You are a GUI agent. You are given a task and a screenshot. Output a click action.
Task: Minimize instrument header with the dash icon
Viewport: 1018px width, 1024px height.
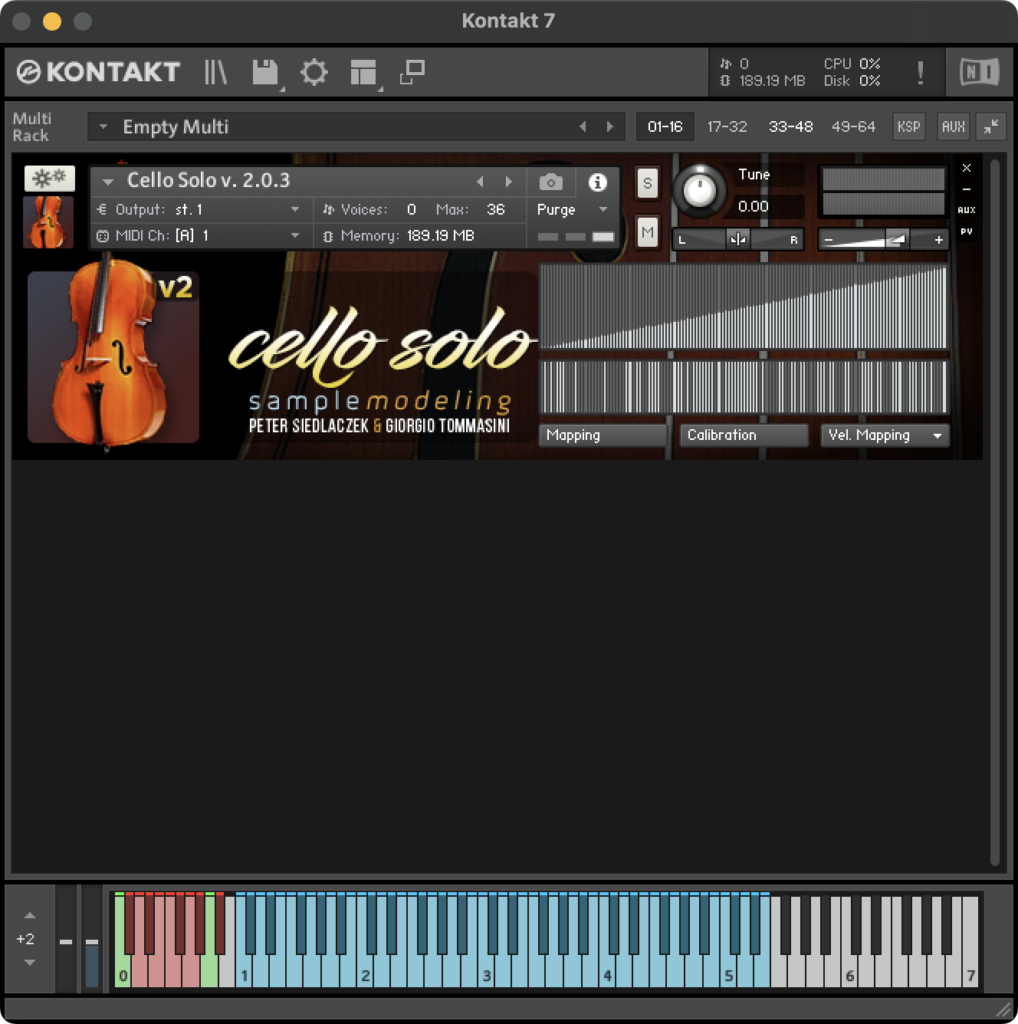[966, 189]
